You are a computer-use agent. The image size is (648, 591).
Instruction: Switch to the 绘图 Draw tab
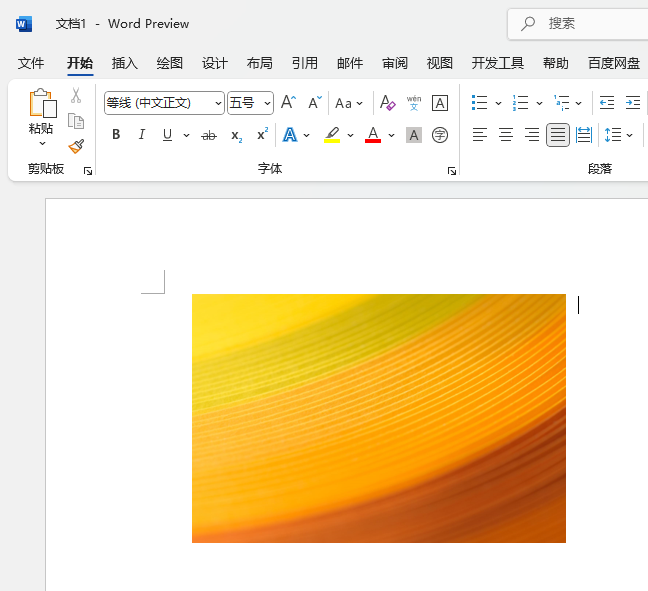(x=170, y=63)
